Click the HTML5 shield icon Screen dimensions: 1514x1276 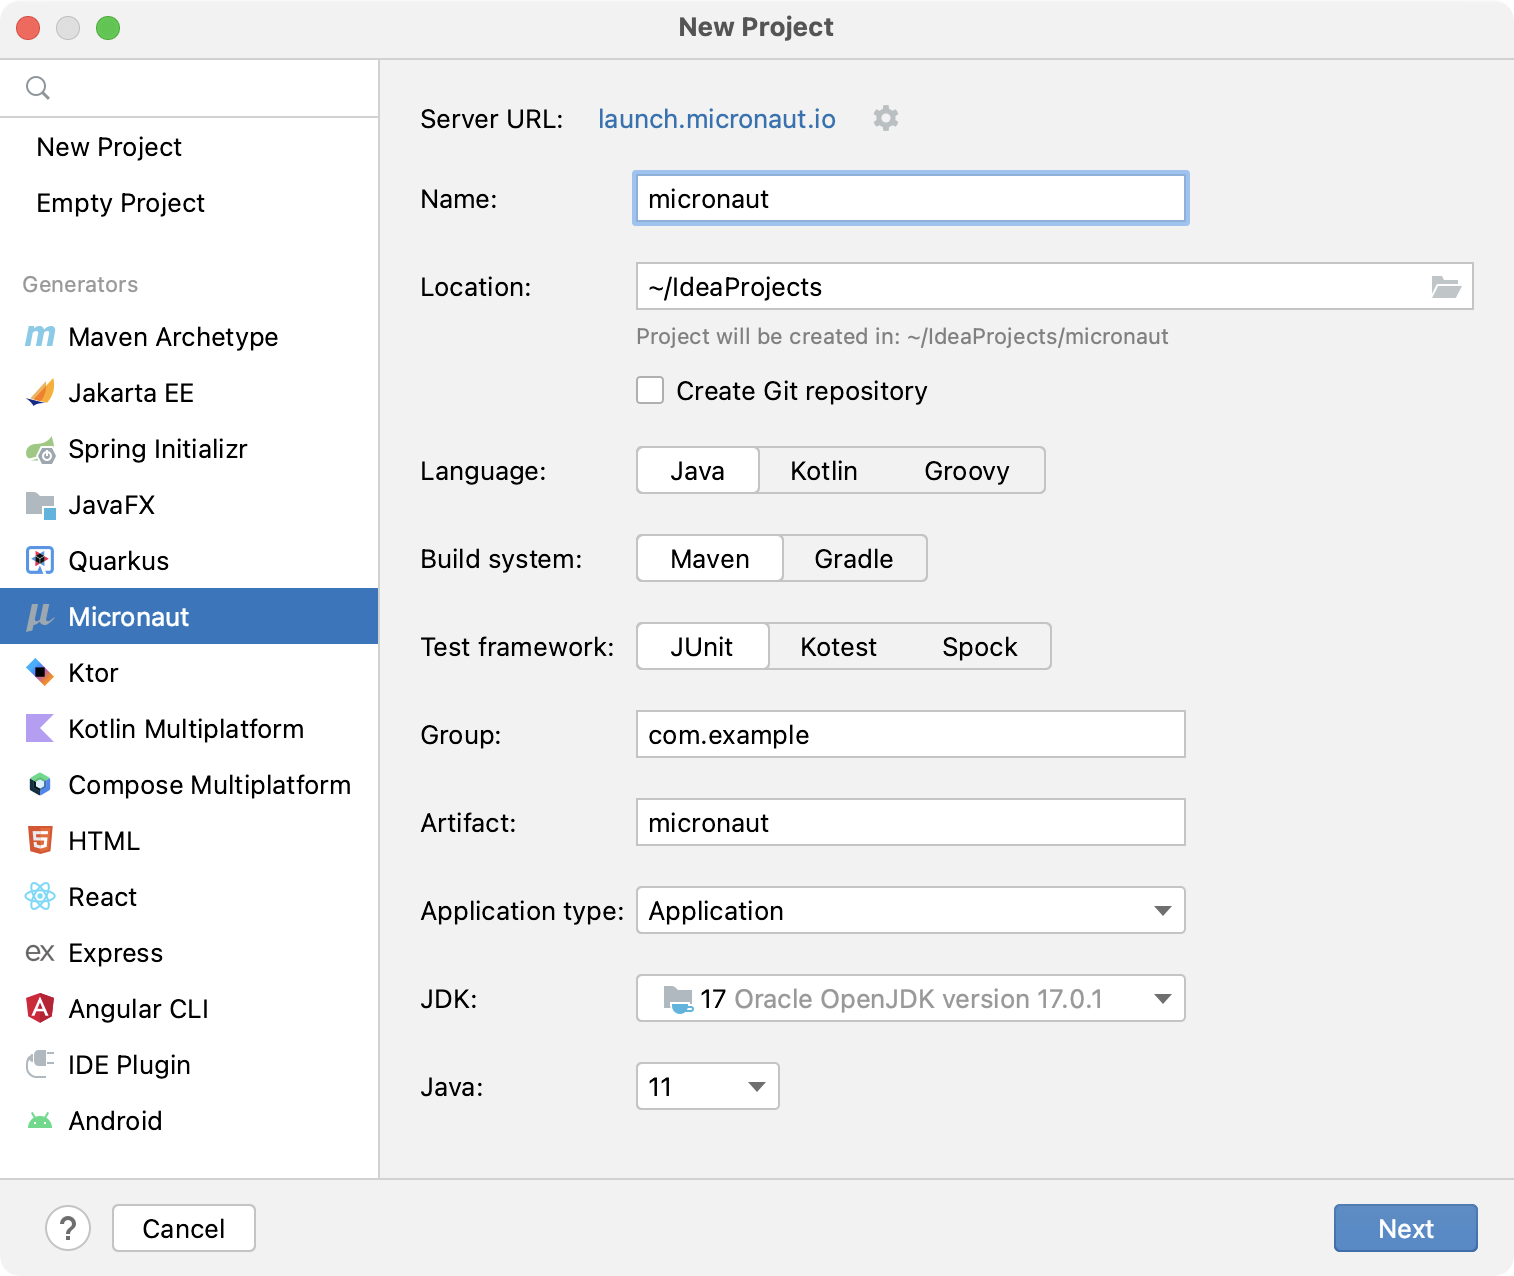click(40, 841)
